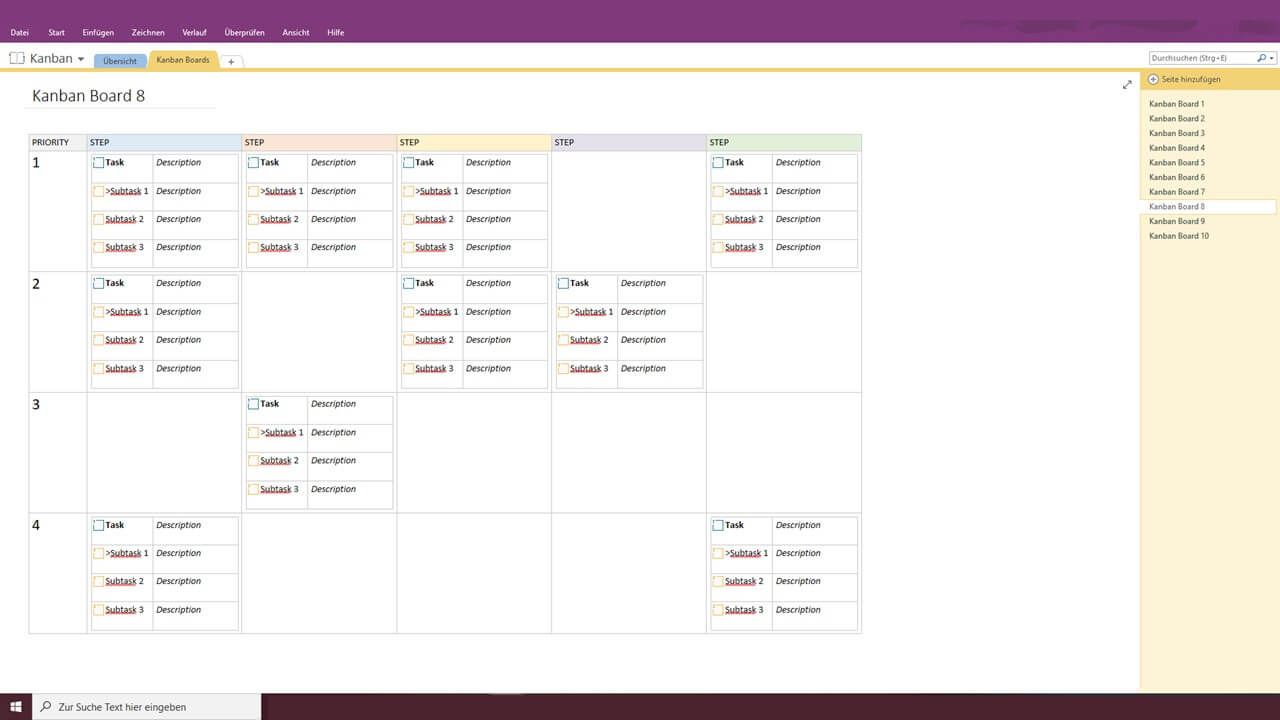The height and width of the screenshot is (720, 1280).
Task: Check the Task checkbox in Priority 1 first column
Action: 100,161
